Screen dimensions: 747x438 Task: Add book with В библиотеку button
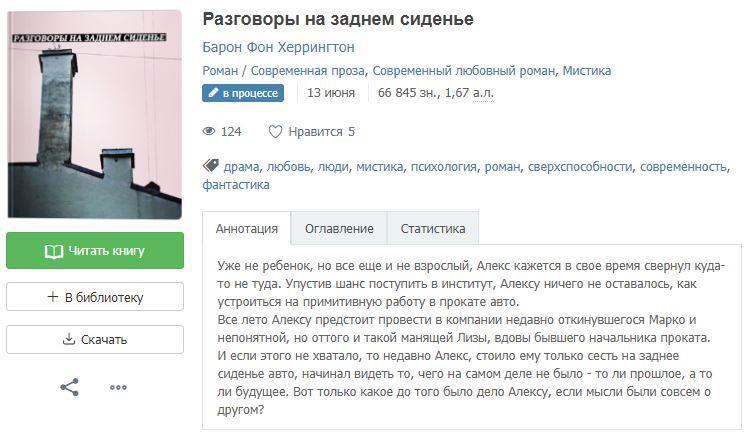(95, 297)
